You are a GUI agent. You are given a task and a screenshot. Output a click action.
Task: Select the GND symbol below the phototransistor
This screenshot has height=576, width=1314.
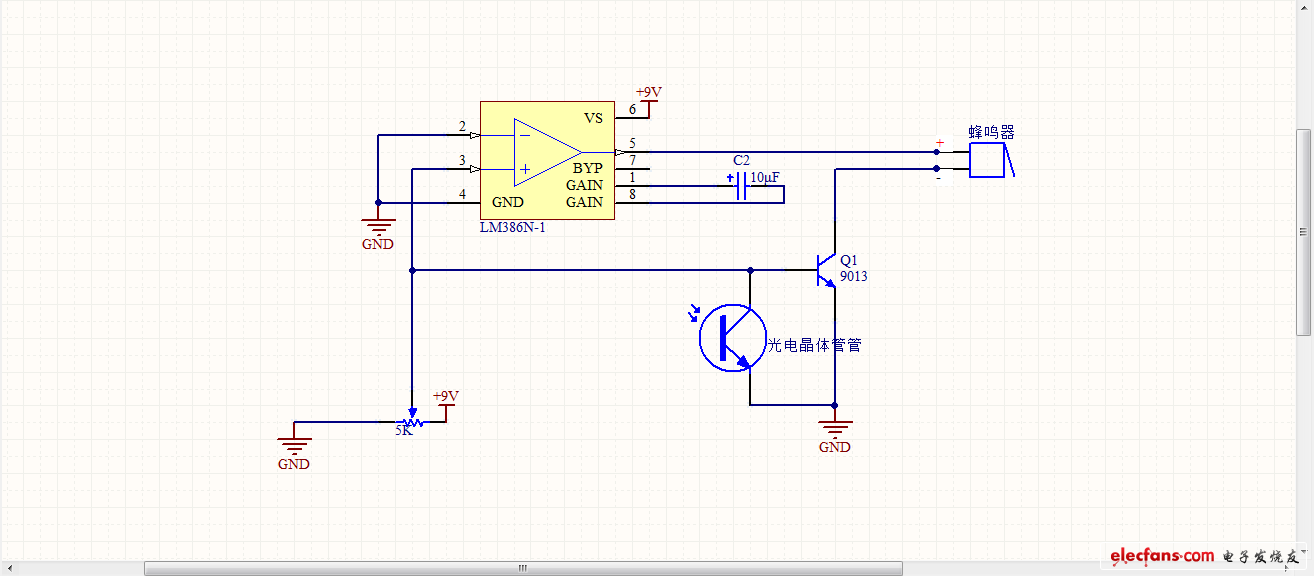[834, 432]
